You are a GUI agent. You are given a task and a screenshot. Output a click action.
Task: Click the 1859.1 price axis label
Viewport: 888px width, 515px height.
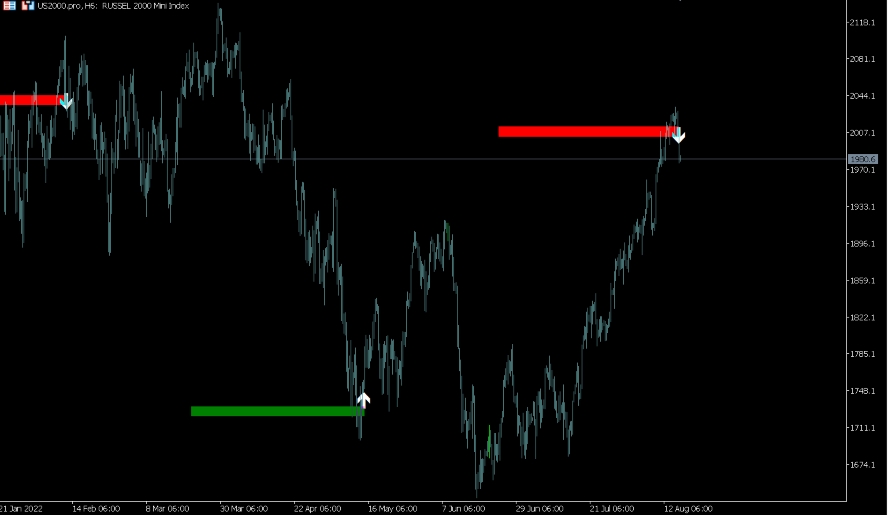point(862,280)
